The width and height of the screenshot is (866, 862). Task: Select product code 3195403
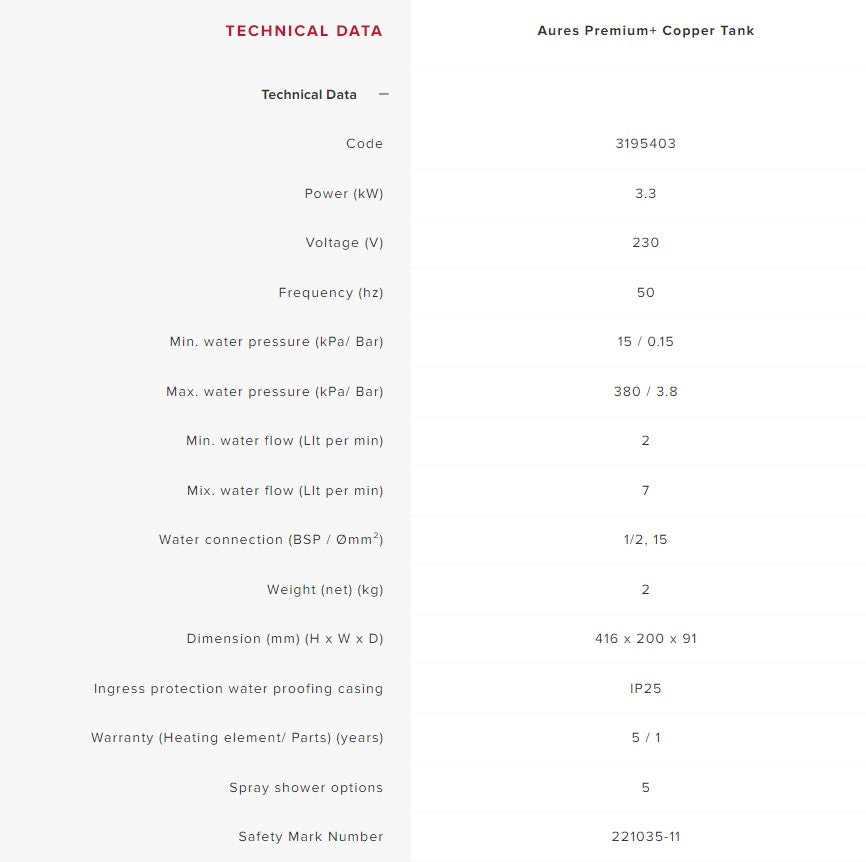646,144
